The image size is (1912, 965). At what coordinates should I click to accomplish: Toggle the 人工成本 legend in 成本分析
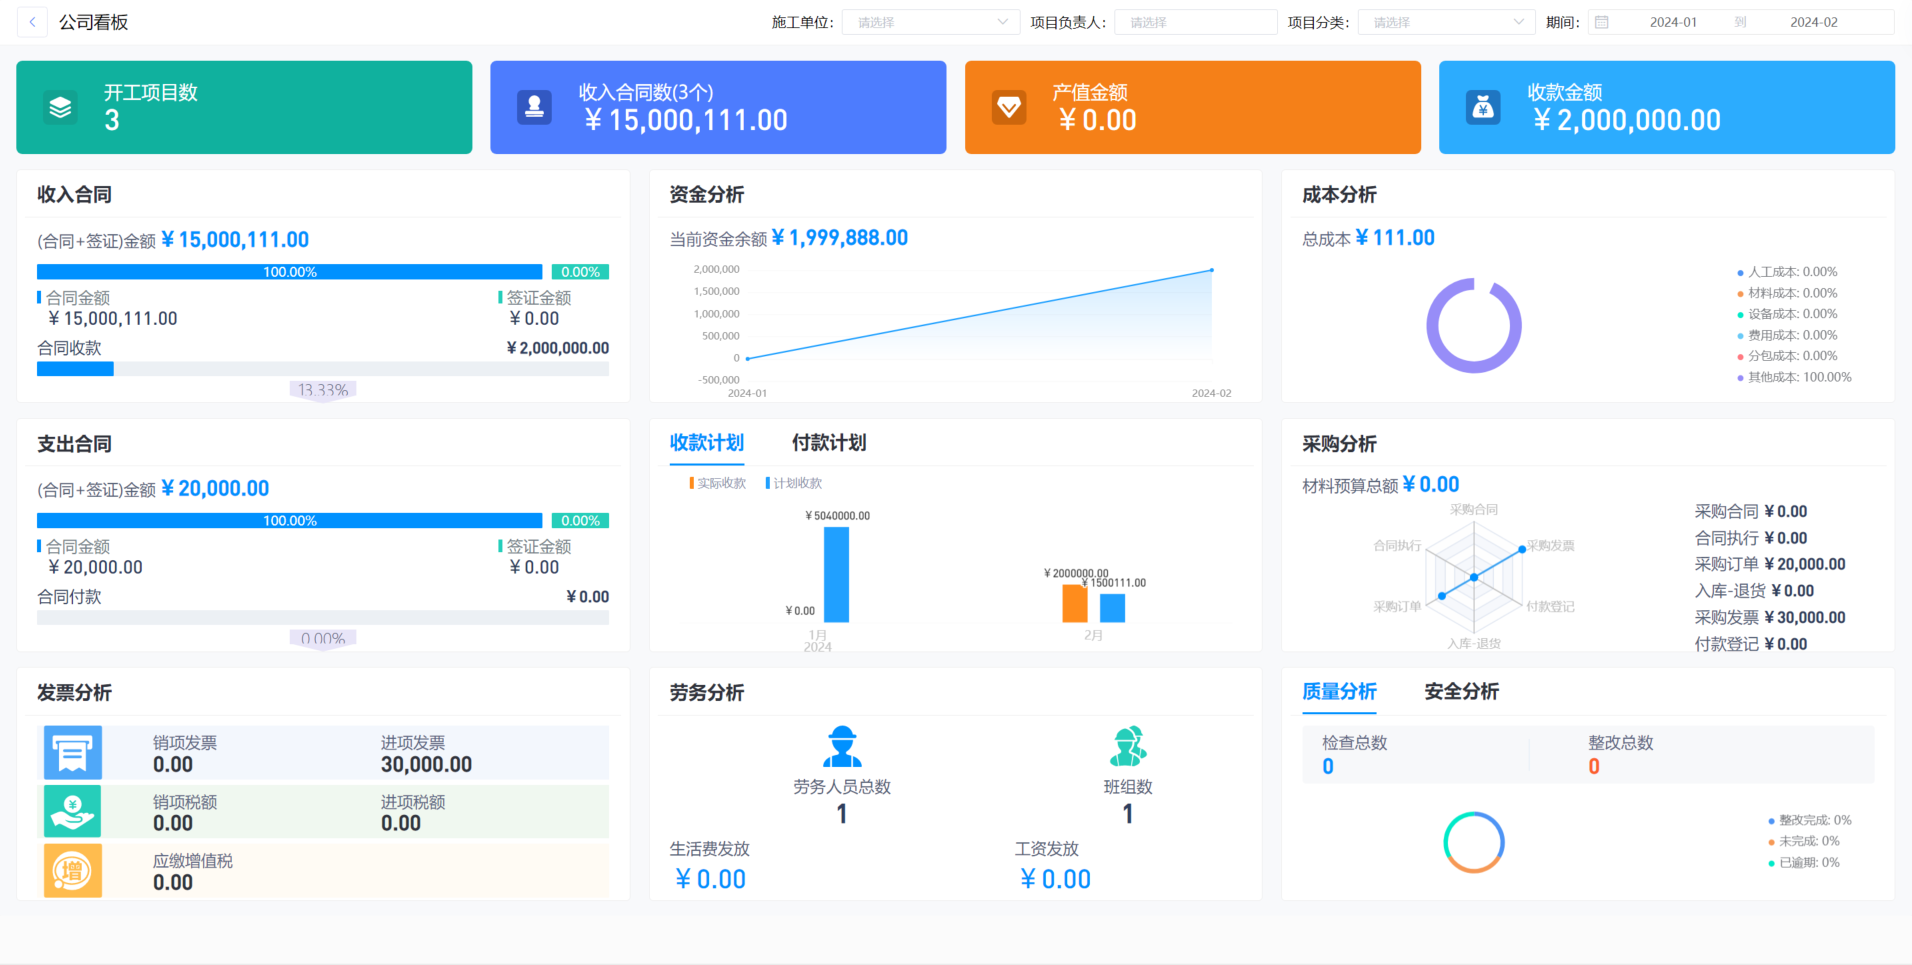(1786, 271)
